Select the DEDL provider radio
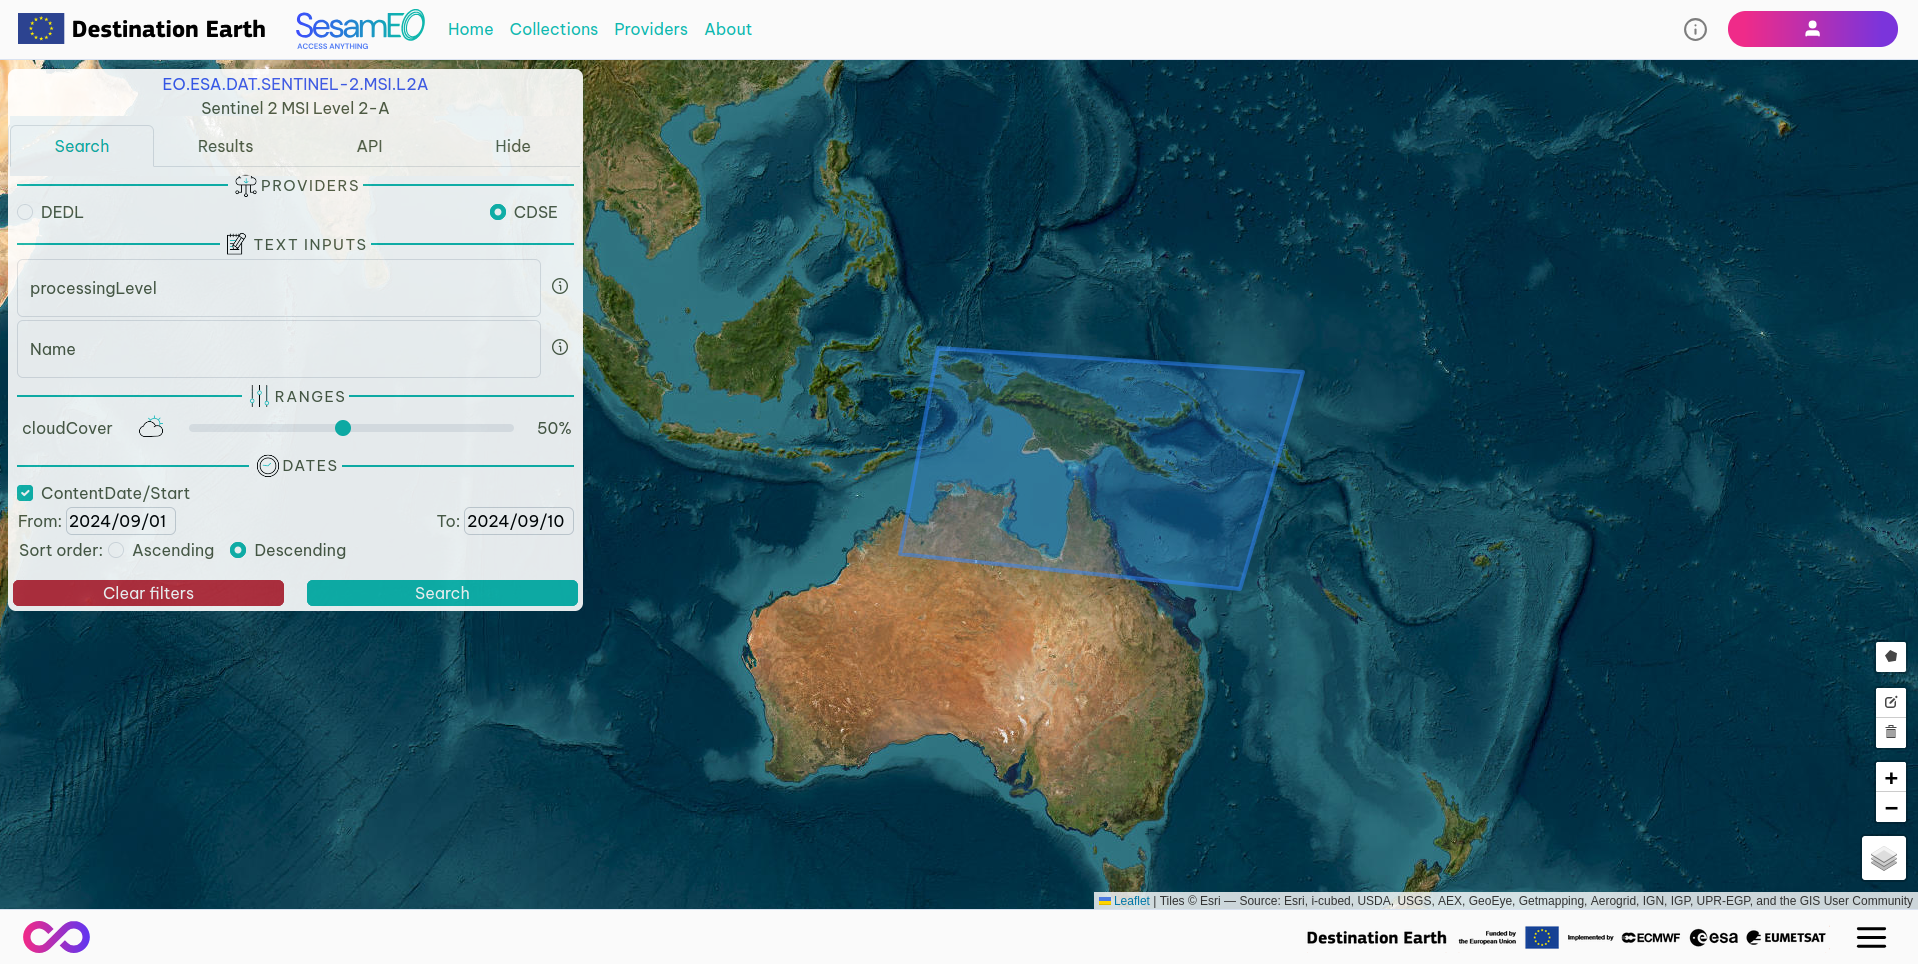Image resolution: width=1918 pixels, height=964 pixels. tap(26, 212)
